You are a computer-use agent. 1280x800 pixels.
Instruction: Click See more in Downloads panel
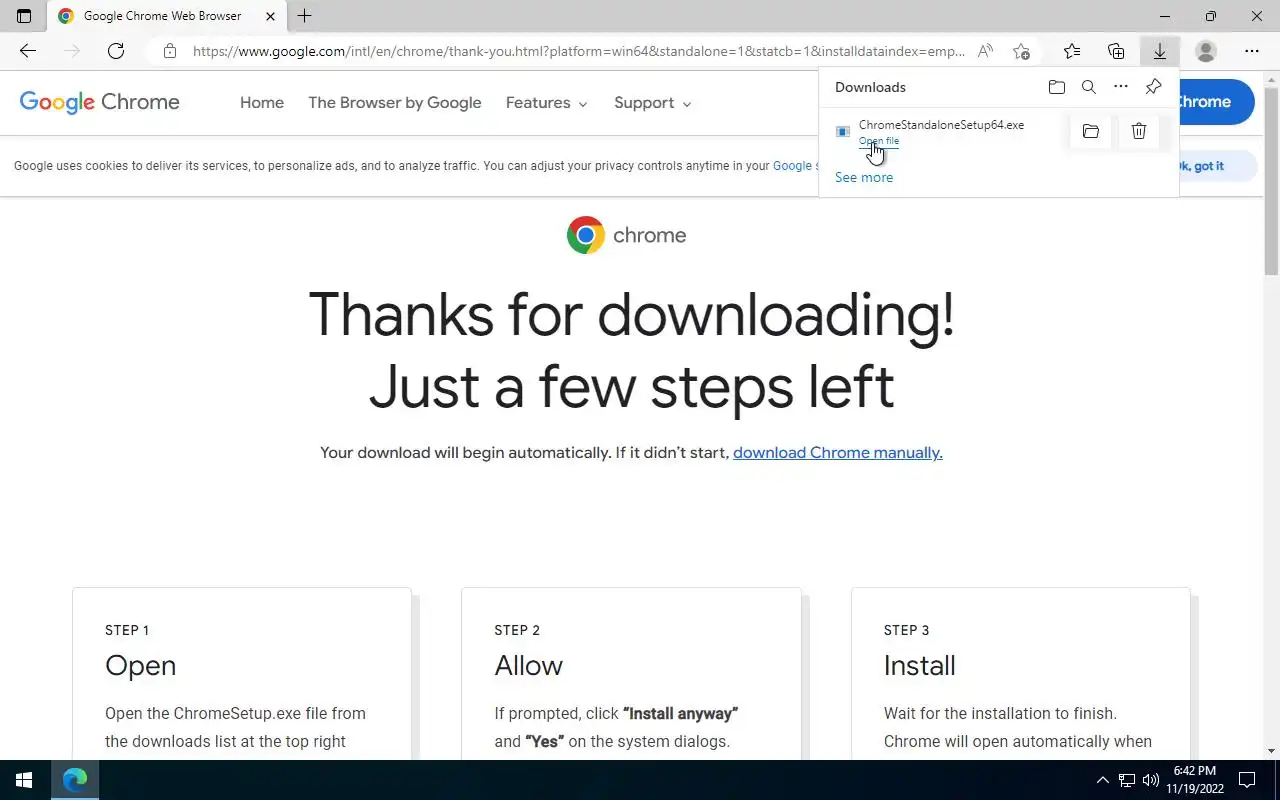click(x=864, y=177)
